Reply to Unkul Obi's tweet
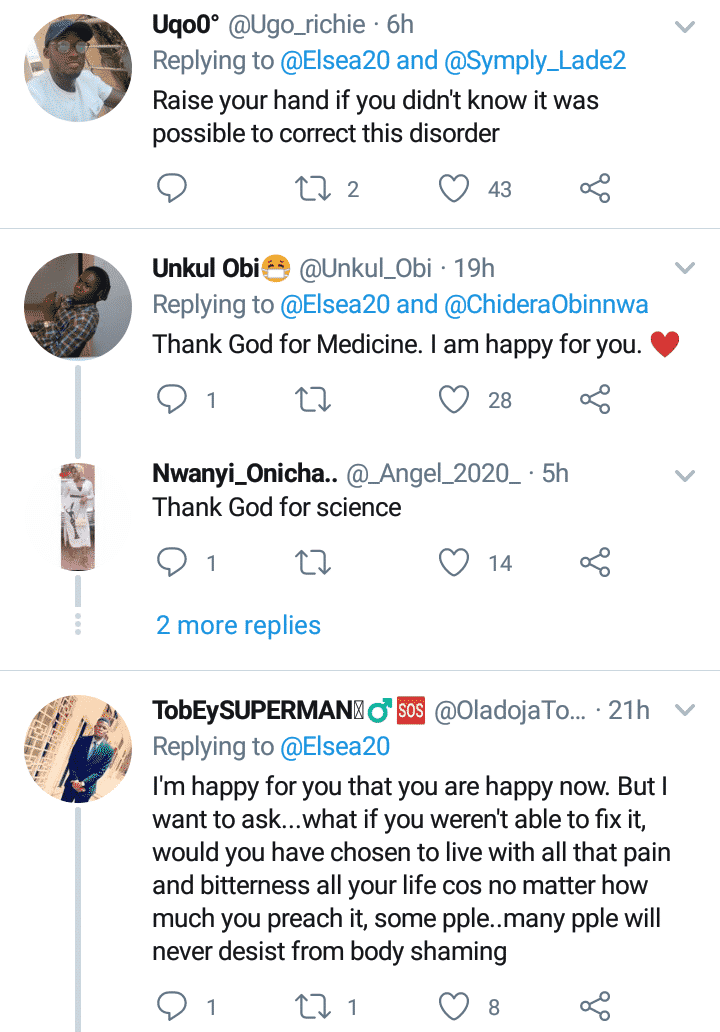Image resolution: width=720 pixels, height=1032 pixels. click(x=173, y=400)
